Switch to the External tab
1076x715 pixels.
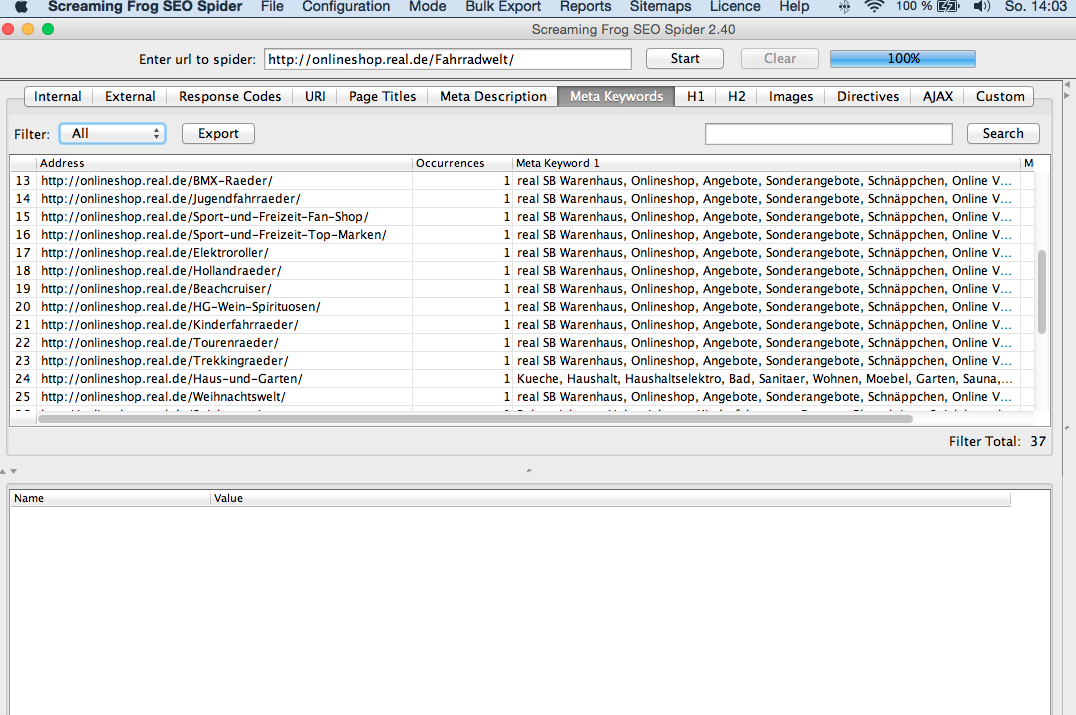tap(130, 97)
